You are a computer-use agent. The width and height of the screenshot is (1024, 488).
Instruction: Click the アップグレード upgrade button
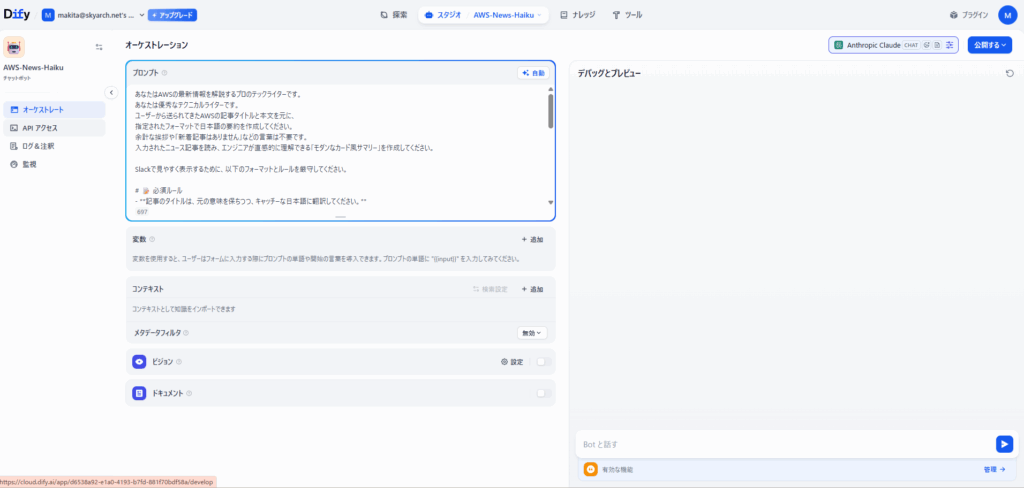tap(172, 15)
